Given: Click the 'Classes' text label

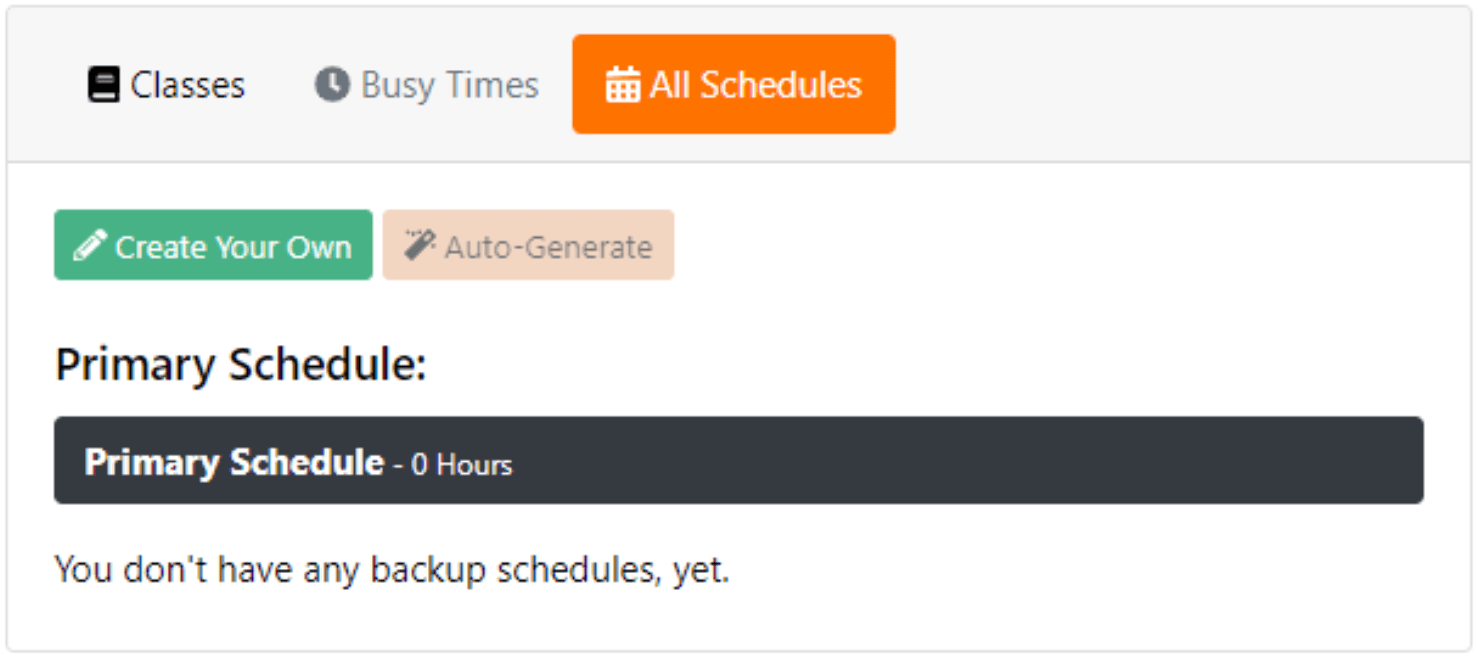Looking at the screenshot, I should (187, 85).
